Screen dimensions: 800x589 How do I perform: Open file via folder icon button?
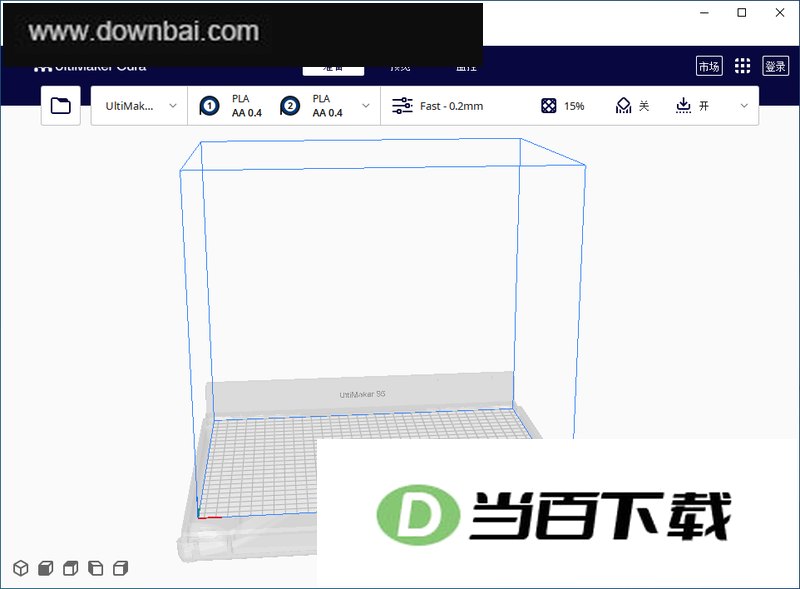61,106
